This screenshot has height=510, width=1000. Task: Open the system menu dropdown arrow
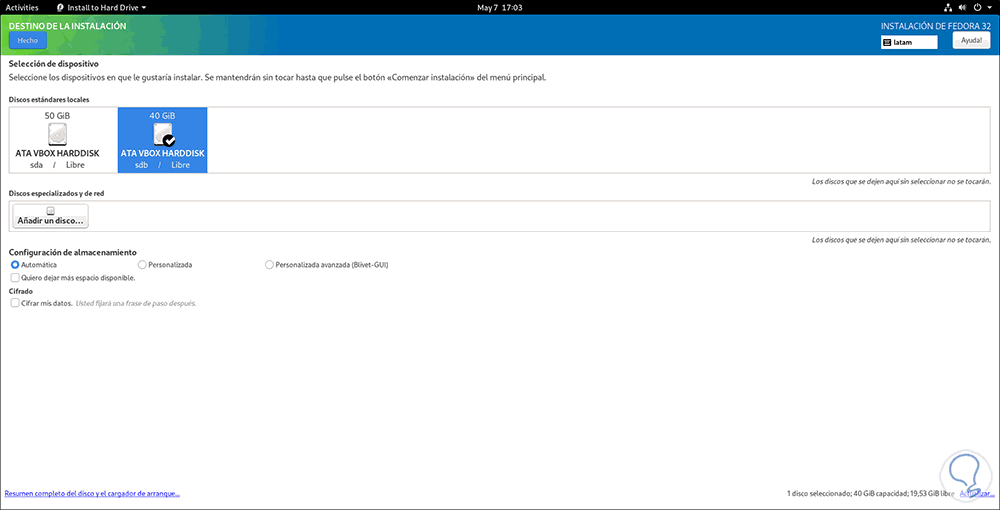989,8
